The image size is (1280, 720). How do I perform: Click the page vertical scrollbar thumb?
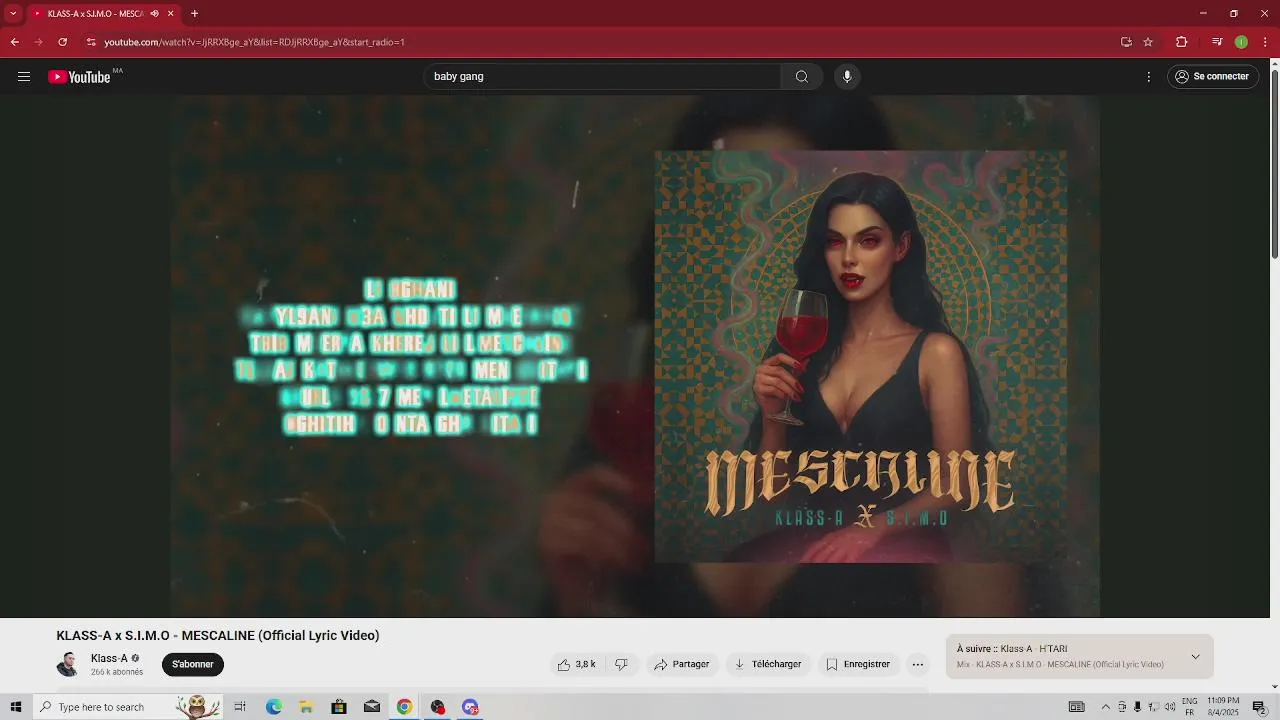(x=1274, y=165)
